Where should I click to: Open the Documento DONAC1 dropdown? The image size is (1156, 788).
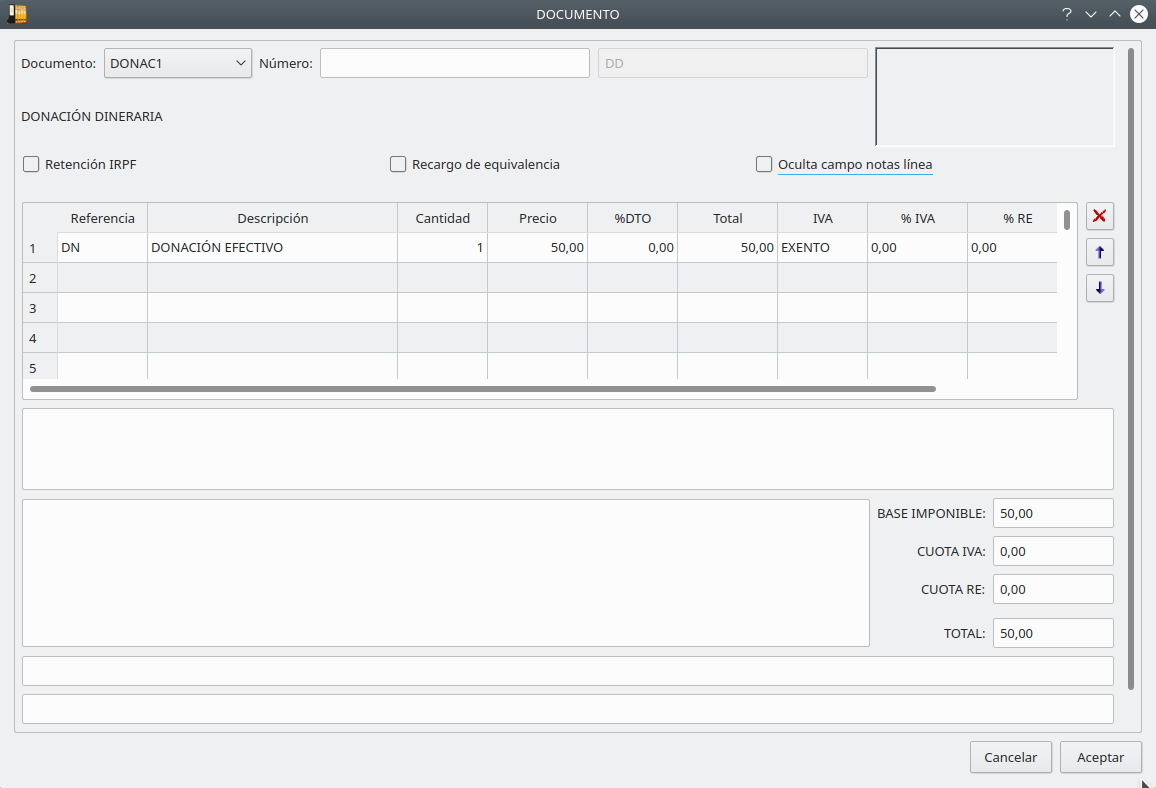pyautogui.click(x=178, y=63)
